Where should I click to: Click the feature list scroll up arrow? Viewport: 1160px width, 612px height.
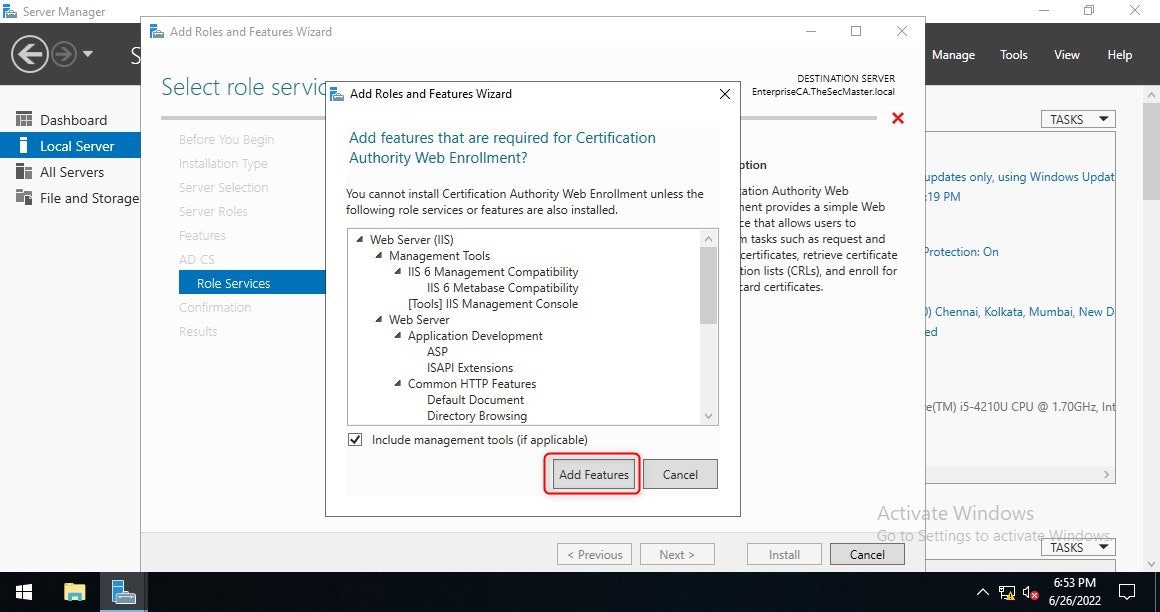coord(708,238)
